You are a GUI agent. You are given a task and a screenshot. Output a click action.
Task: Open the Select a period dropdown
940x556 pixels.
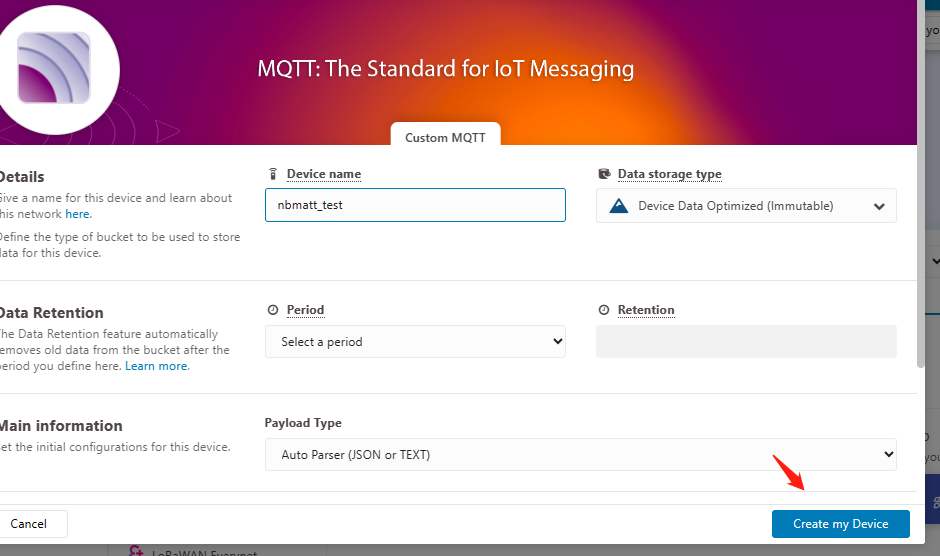click(415, 342)
